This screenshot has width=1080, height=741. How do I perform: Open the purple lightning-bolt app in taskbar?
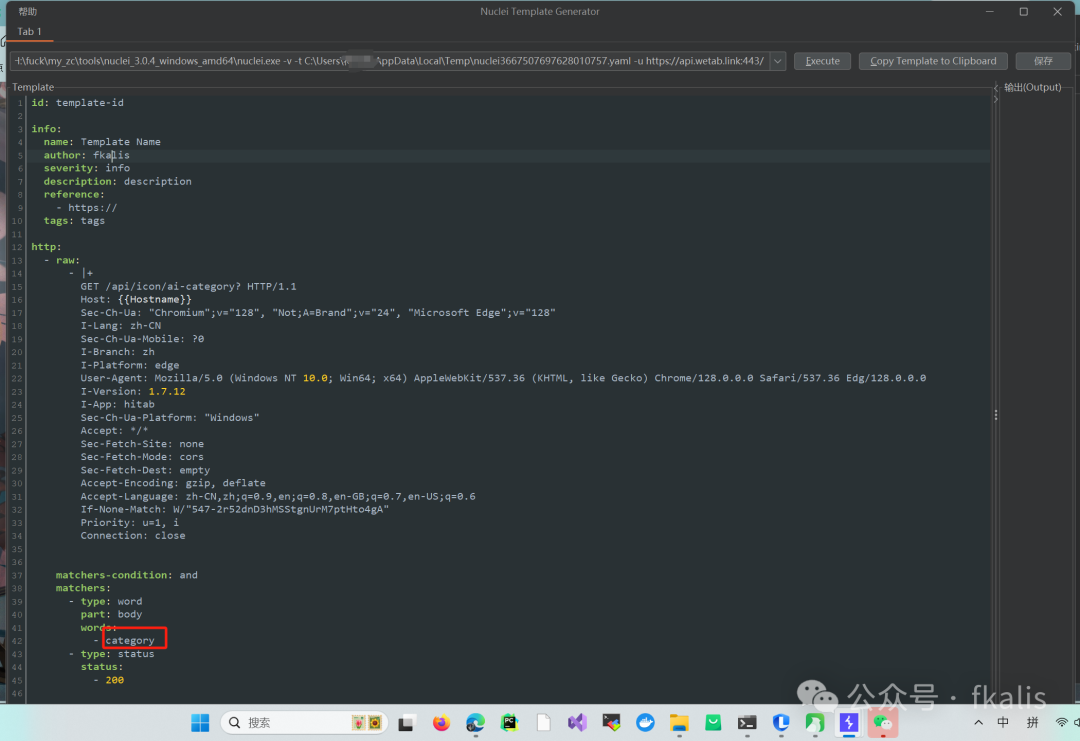pyautogui.click(x=849, y=723)
